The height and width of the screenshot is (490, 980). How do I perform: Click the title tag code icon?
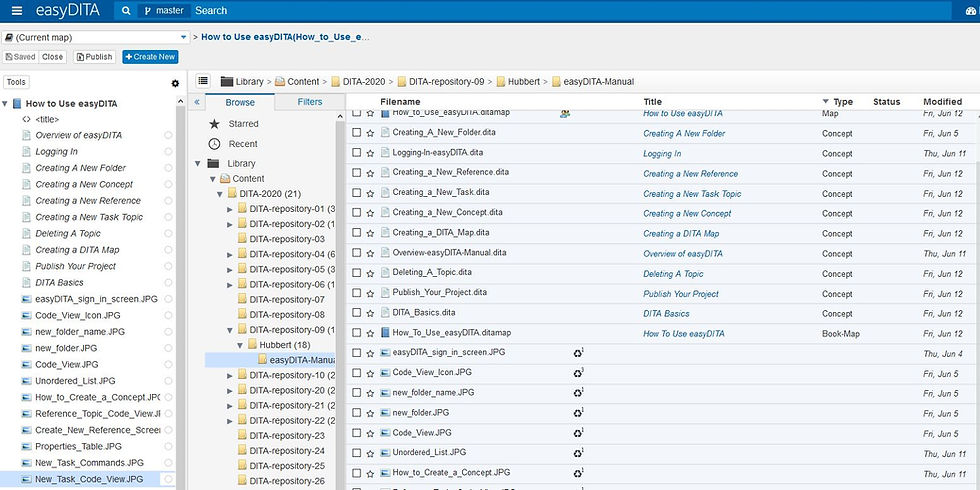tap(26, 119)
